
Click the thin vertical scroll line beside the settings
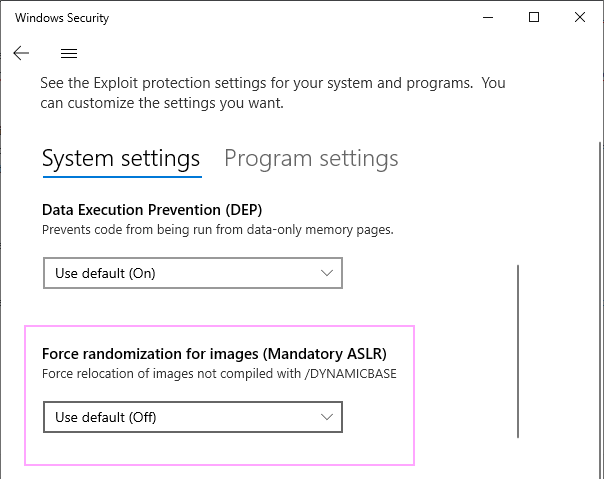pos(518,351)
